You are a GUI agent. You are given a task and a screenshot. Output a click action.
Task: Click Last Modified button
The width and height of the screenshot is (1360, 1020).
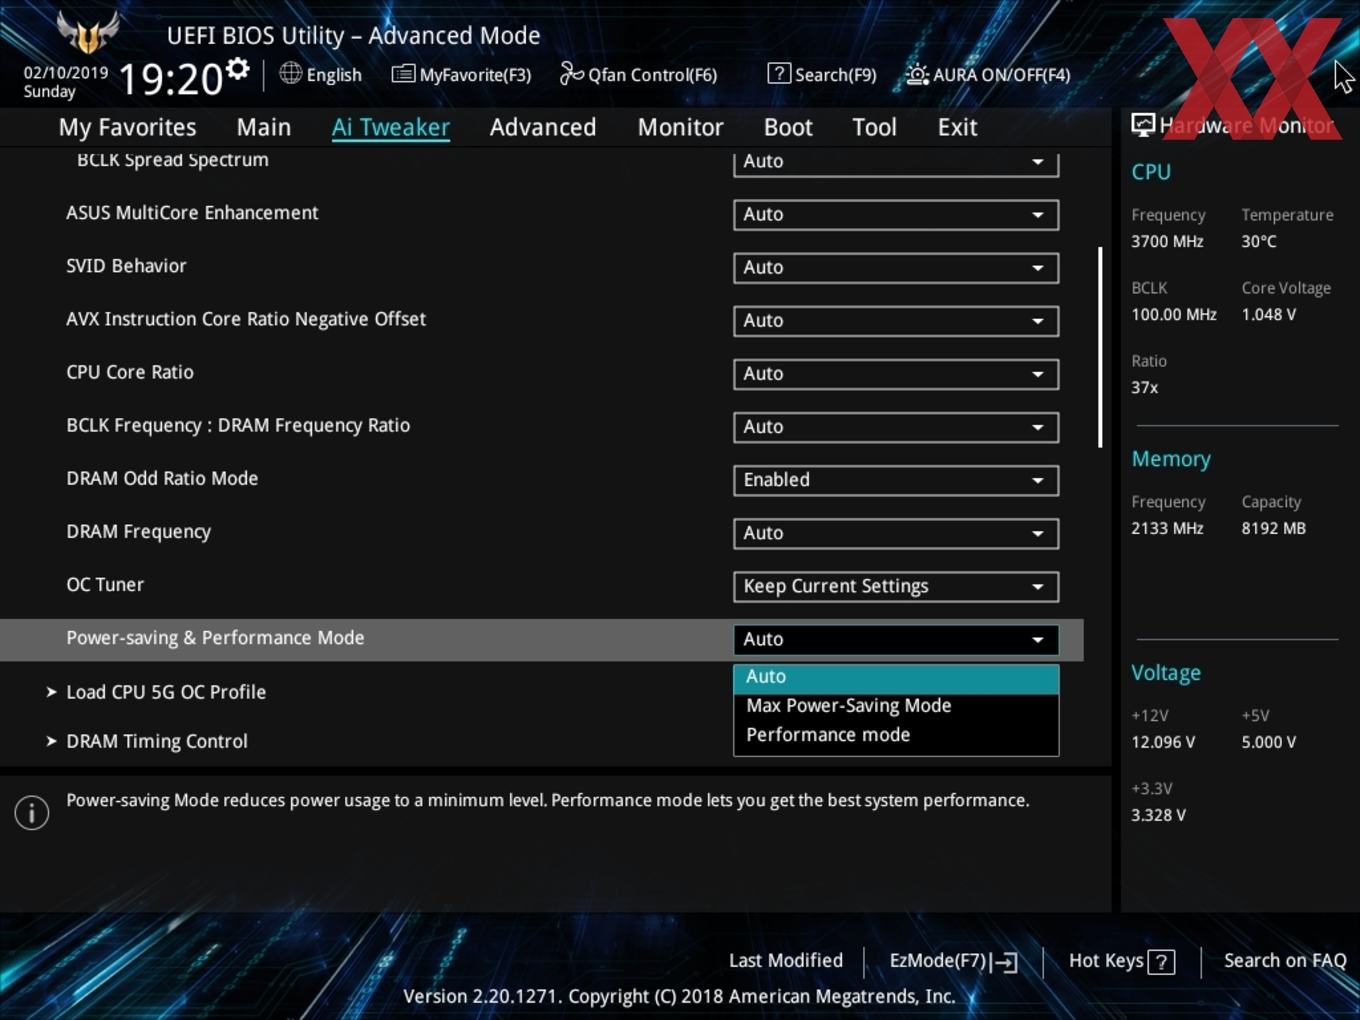coord(785,960)
